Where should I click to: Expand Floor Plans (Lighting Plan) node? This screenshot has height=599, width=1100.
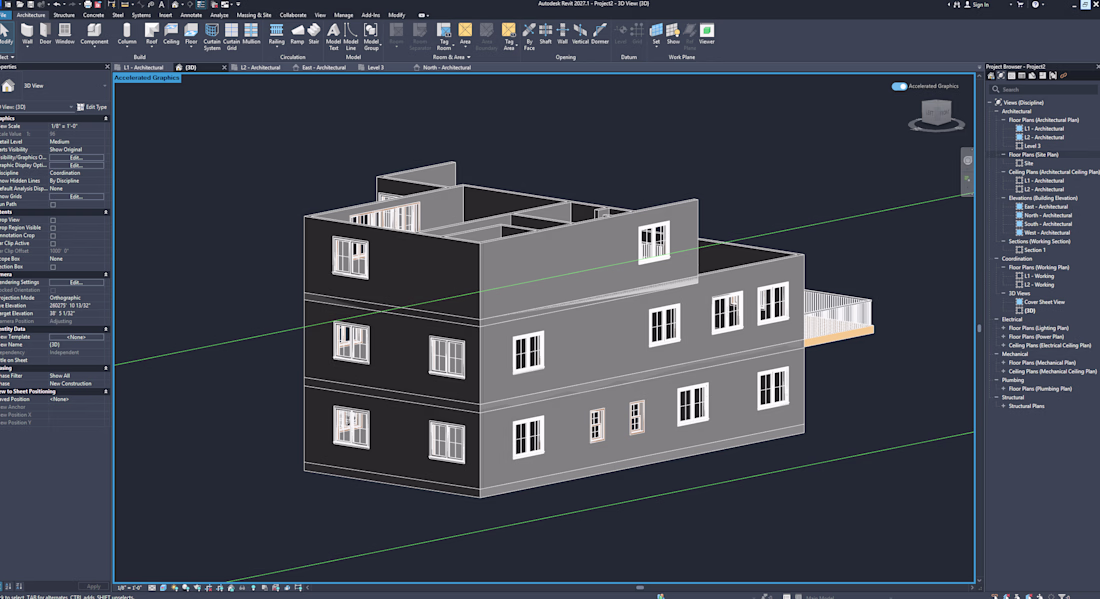click(x=1003, y=328)
